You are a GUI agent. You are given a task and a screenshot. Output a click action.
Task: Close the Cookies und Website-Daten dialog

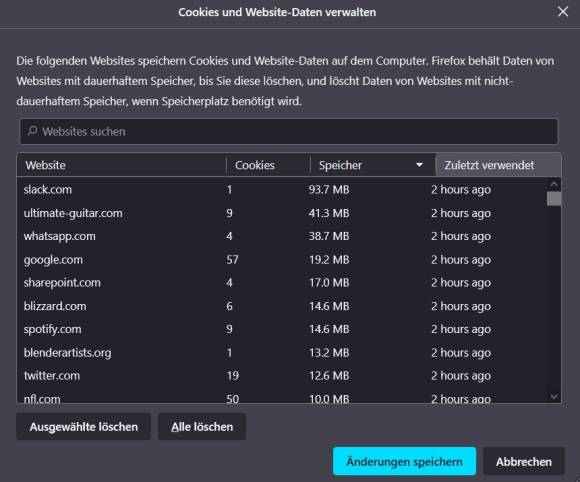(x=563, y=12)
